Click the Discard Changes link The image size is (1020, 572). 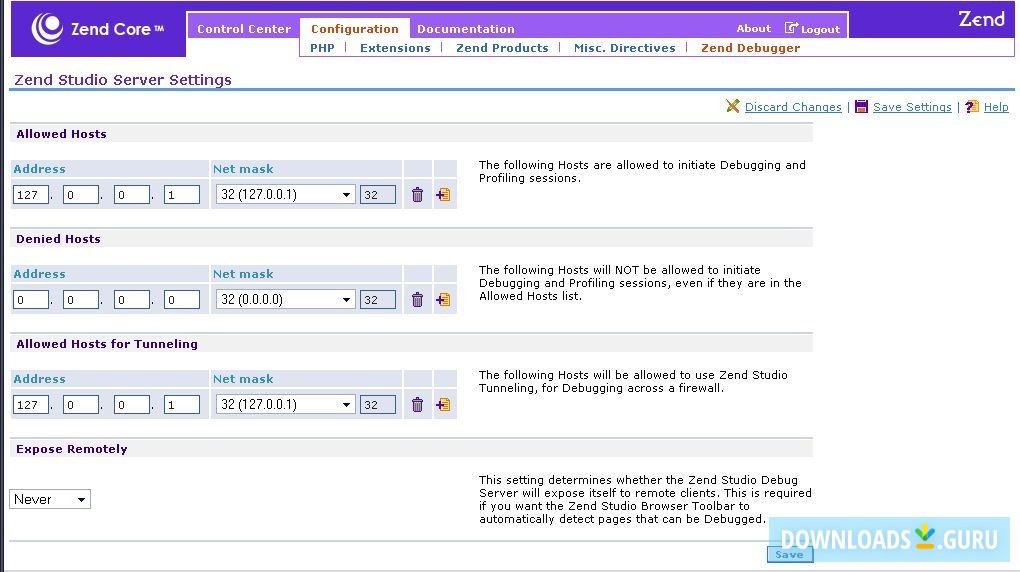click(793, 107)
